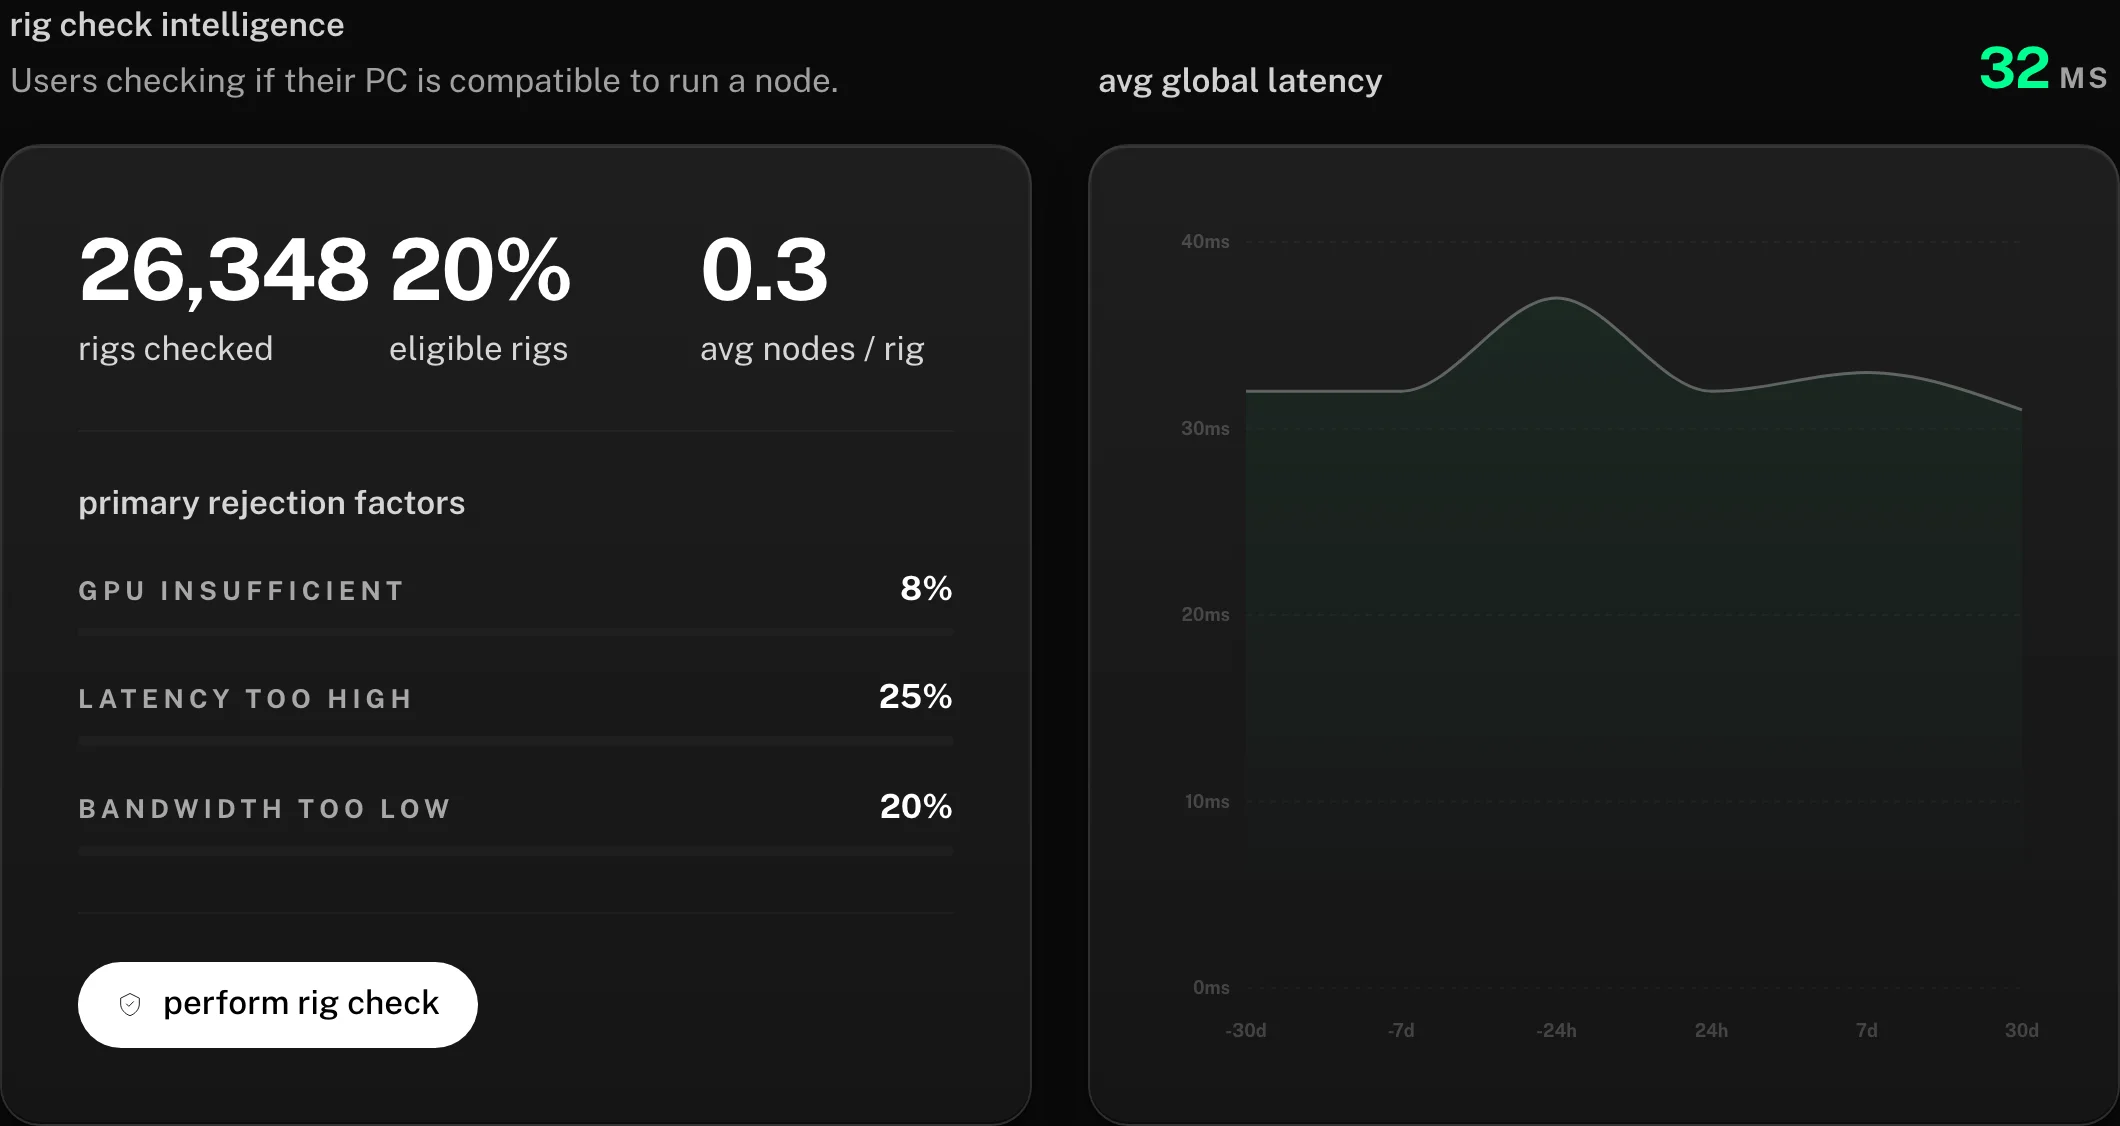Click the subtitle about PC compatibility
The image size is (2120, 1126).
[x=424, y=80]
